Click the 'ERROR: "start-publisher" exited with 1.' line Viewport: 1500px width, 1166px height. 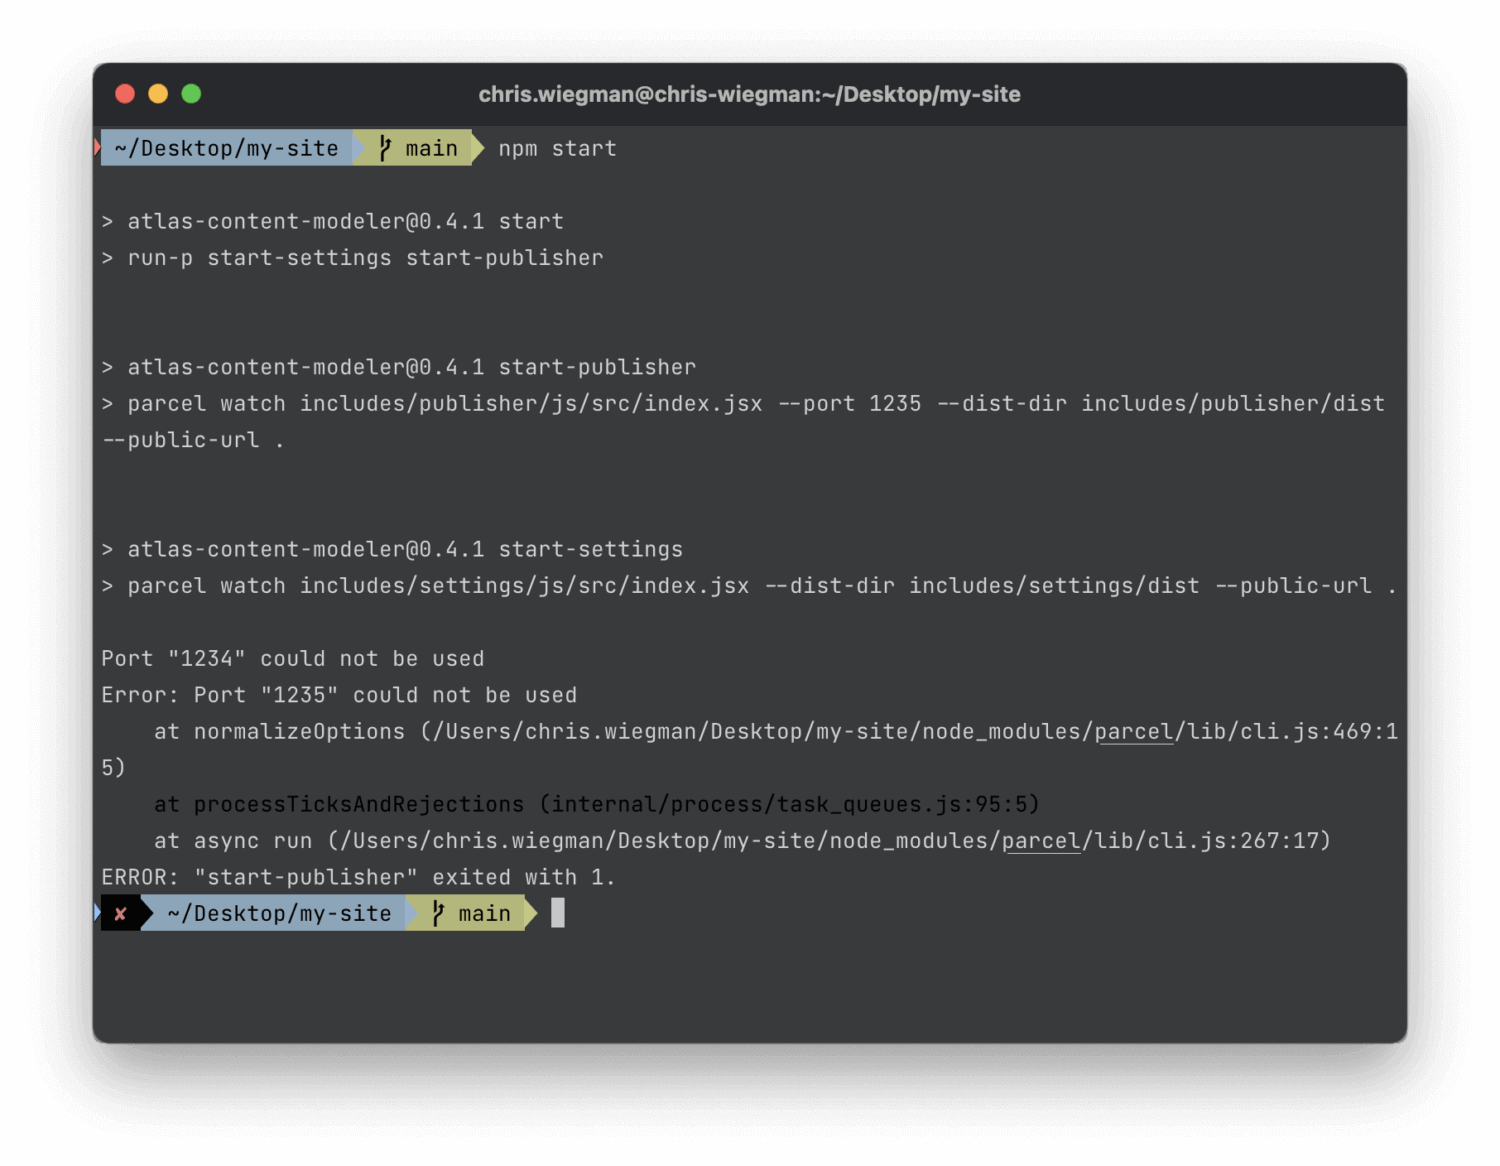(358, 877)
